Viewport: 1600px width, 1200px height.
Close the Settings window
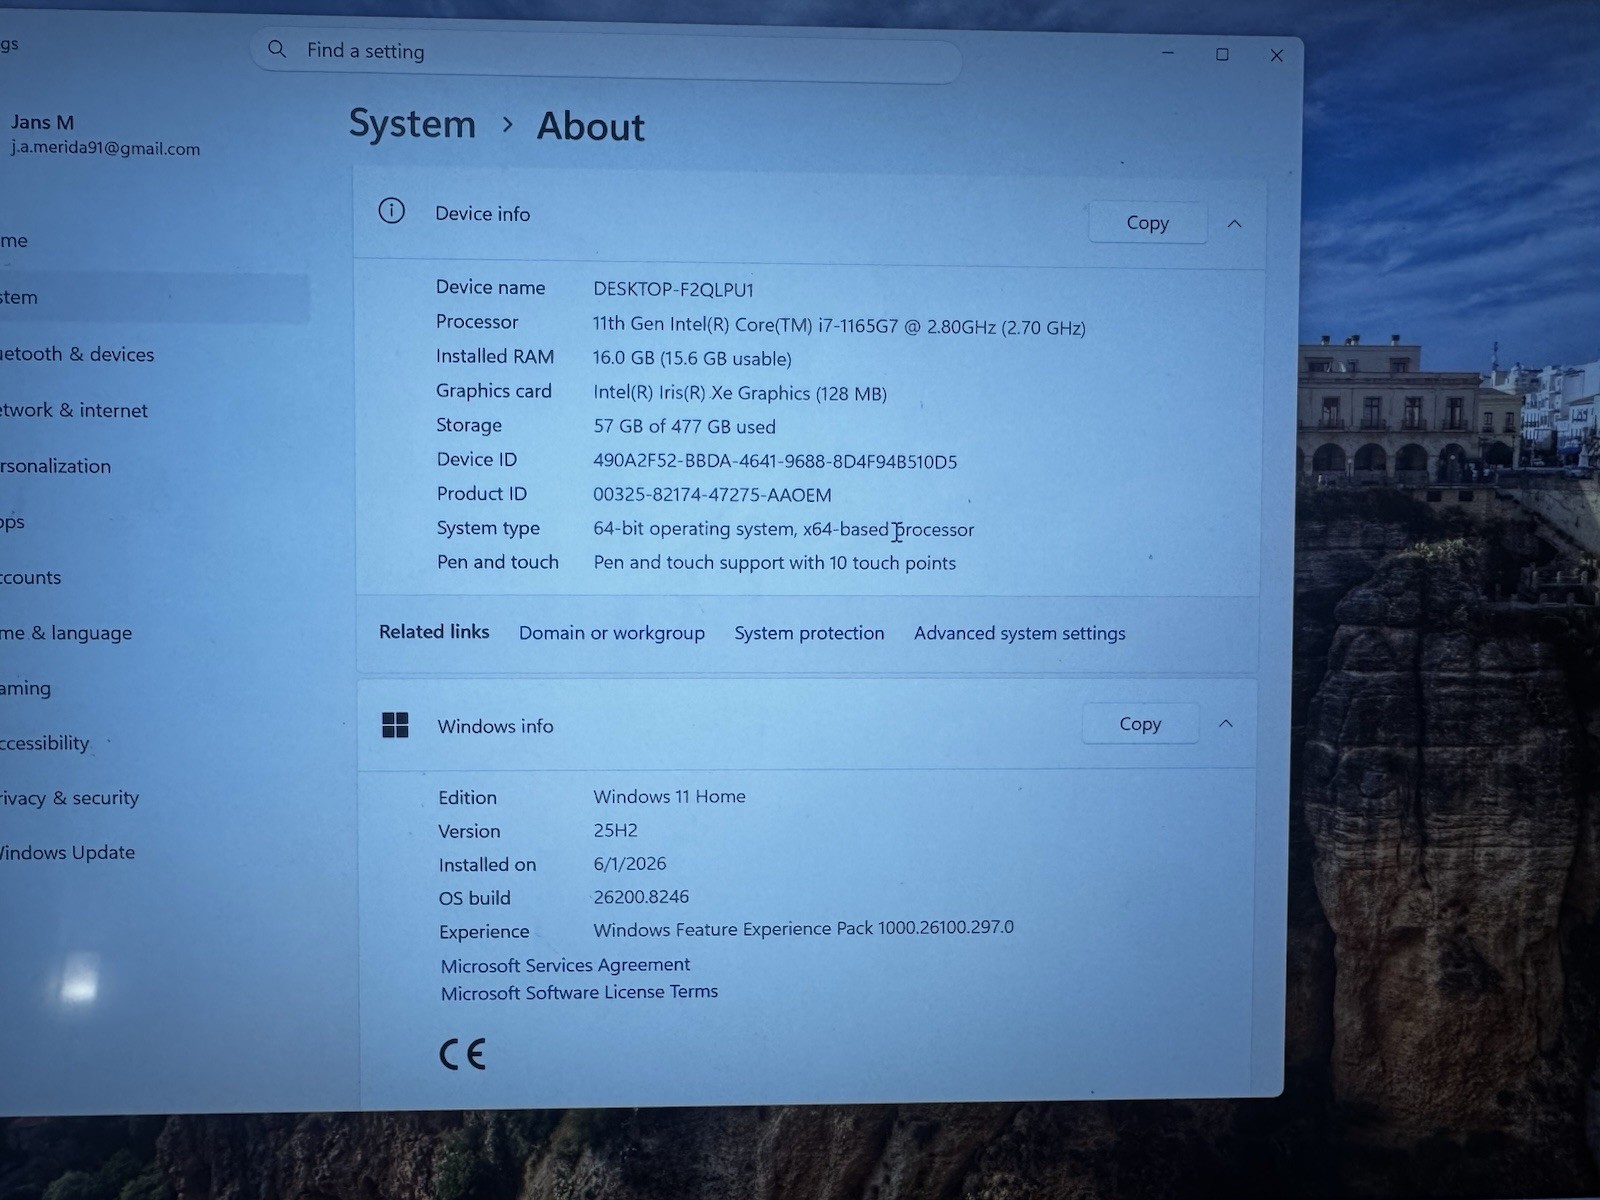1276,55
